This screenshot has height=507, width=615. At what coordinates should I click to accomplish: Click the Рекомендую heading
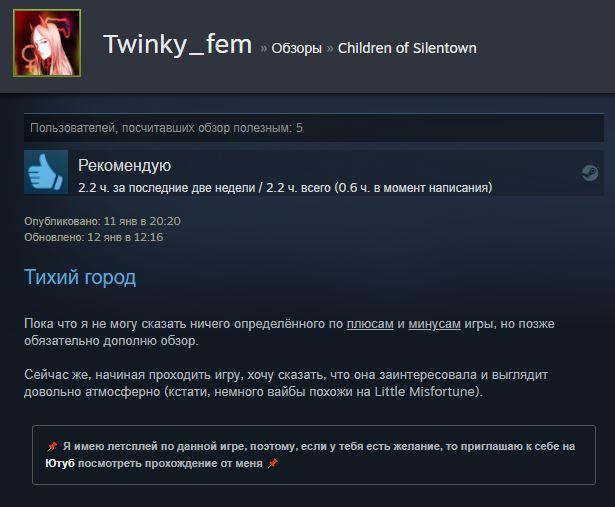click(x=124, y=165)
